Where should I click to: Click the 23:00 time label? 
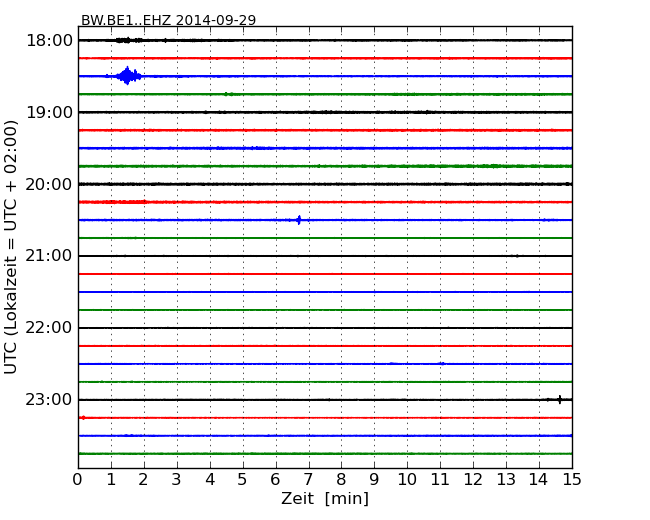click(49, 400)
